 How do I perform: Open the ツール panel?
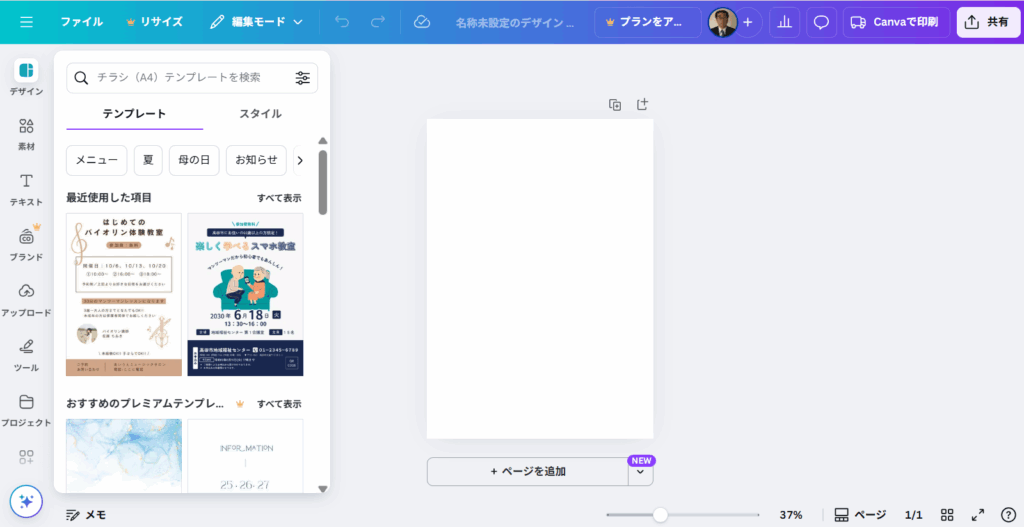[26, 355]
